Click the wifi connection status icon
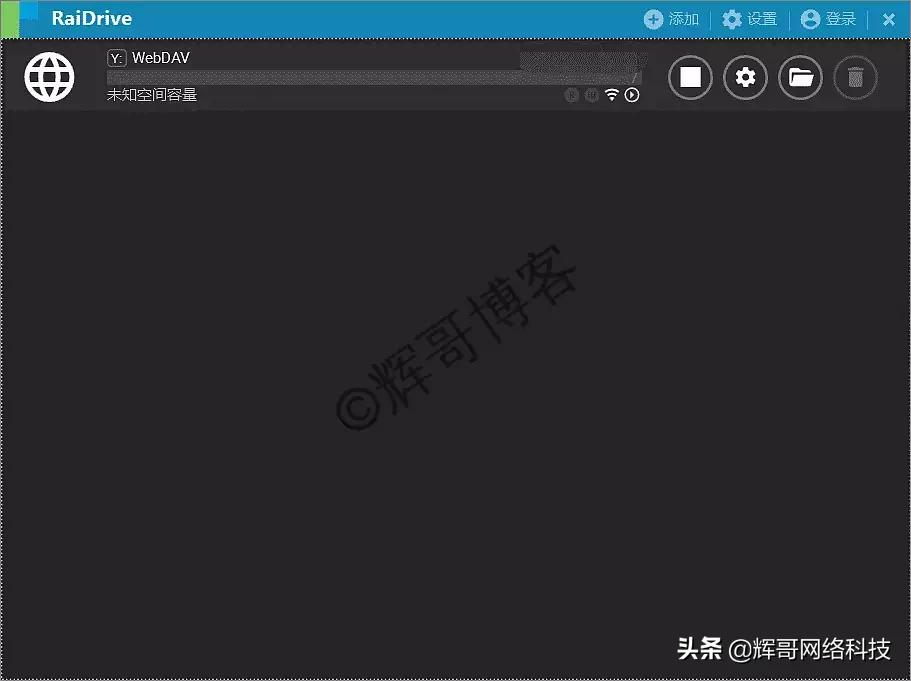This screenshot has height=681, width=911. tap(611, 95)
